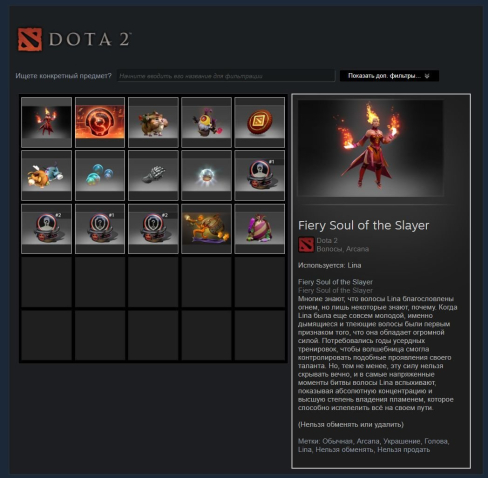Select the purple-hat bird courier item
Image resolution: width=488 pixels, height=478 pixels.
(206, 122)
